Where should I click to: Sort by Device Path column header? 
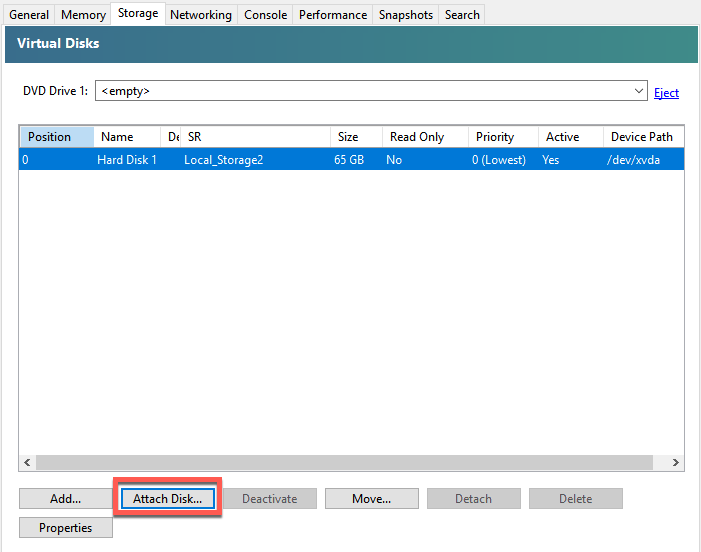pyautogui.click(x=643, y=137)
